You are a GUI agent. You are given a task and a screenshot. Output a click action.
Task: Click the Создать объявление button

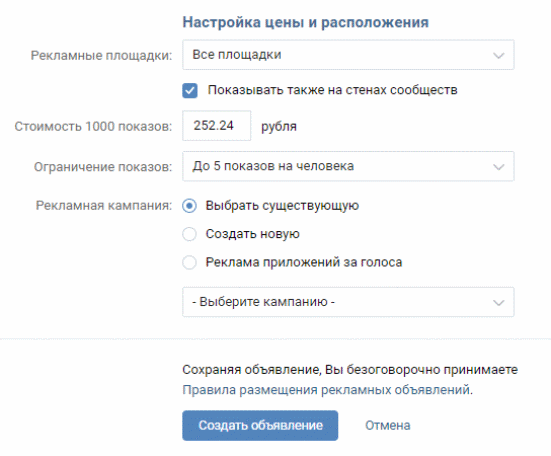pos(260,425)
